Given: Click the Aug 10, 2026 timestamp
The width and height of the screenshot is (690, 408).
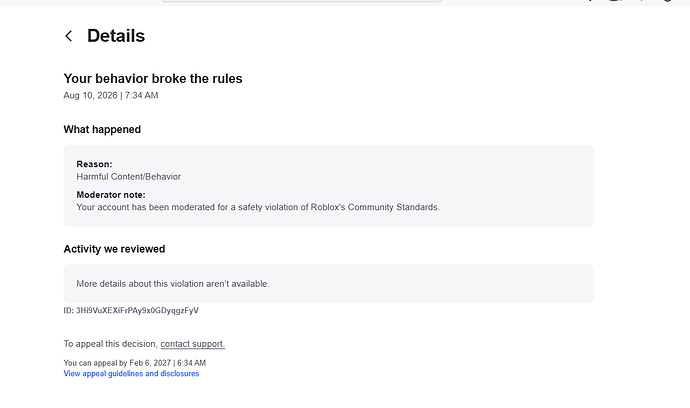Looking at the screenshot, I should (110, 96).
